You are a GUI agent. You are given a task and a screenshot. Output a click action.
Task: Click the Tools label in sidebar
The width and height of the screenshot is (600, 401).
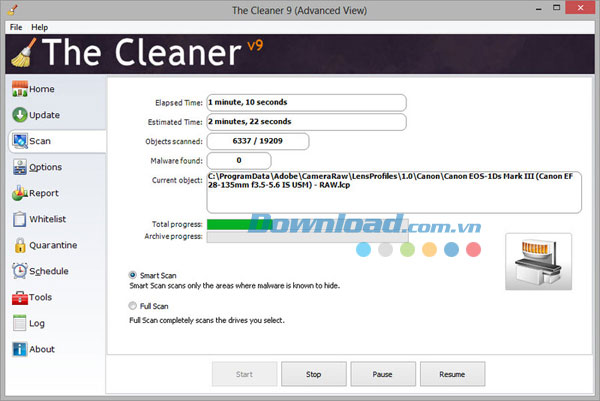pyautogui.click(x=41, y=297)
